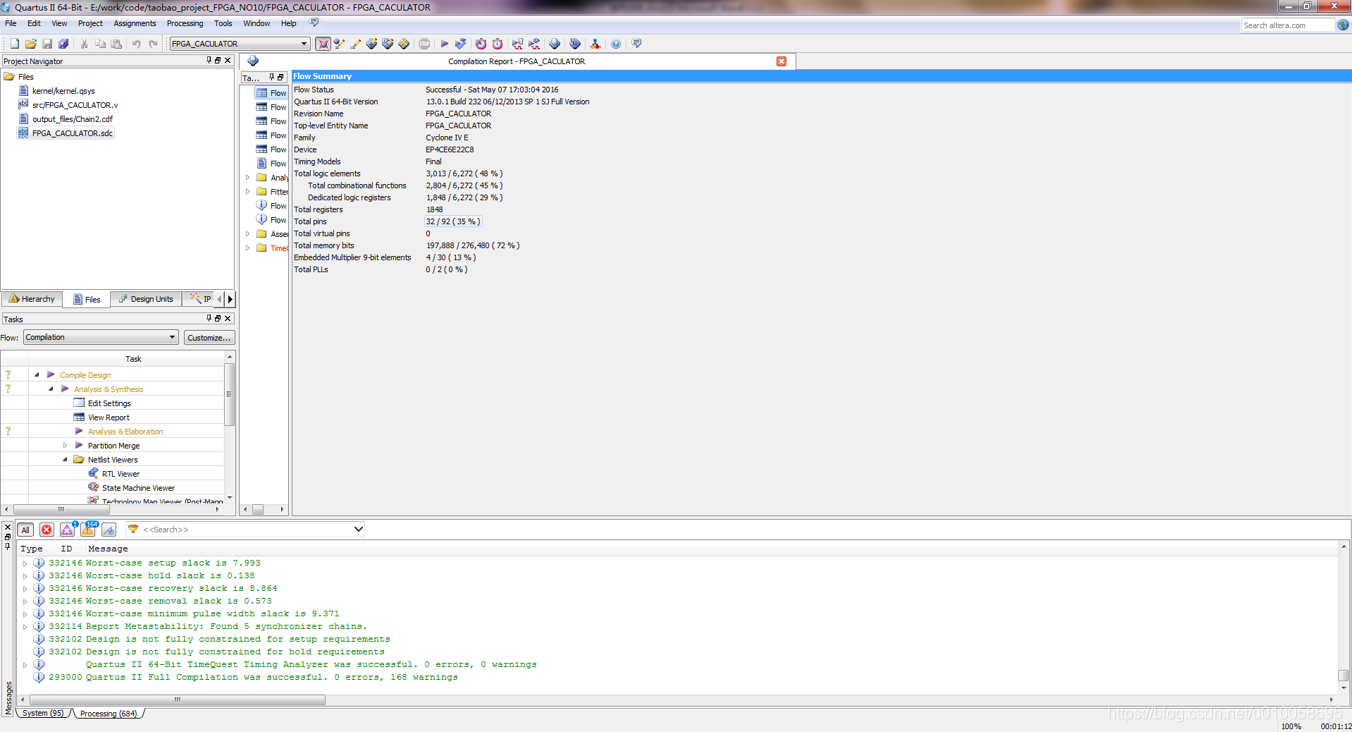Viewport: 1352px width, 732px height.
Task: Open State Machine Viewer task
Action: click(x=138, y=488)
